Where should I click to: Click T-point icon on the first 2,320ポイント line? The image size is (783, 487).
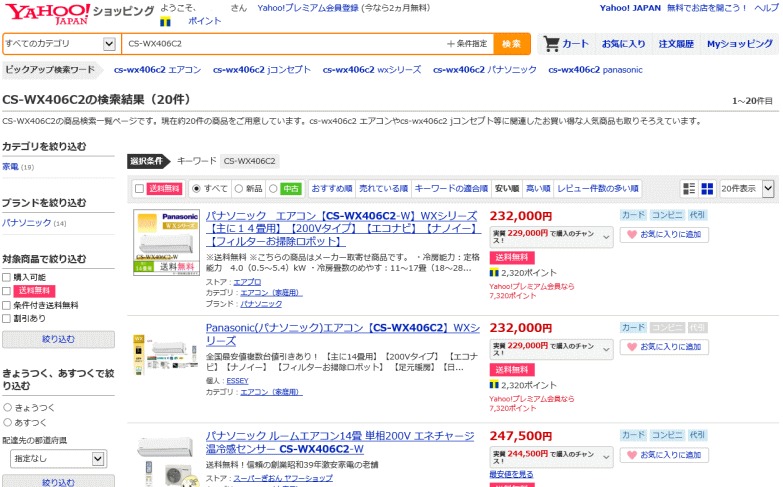[494, 273]
